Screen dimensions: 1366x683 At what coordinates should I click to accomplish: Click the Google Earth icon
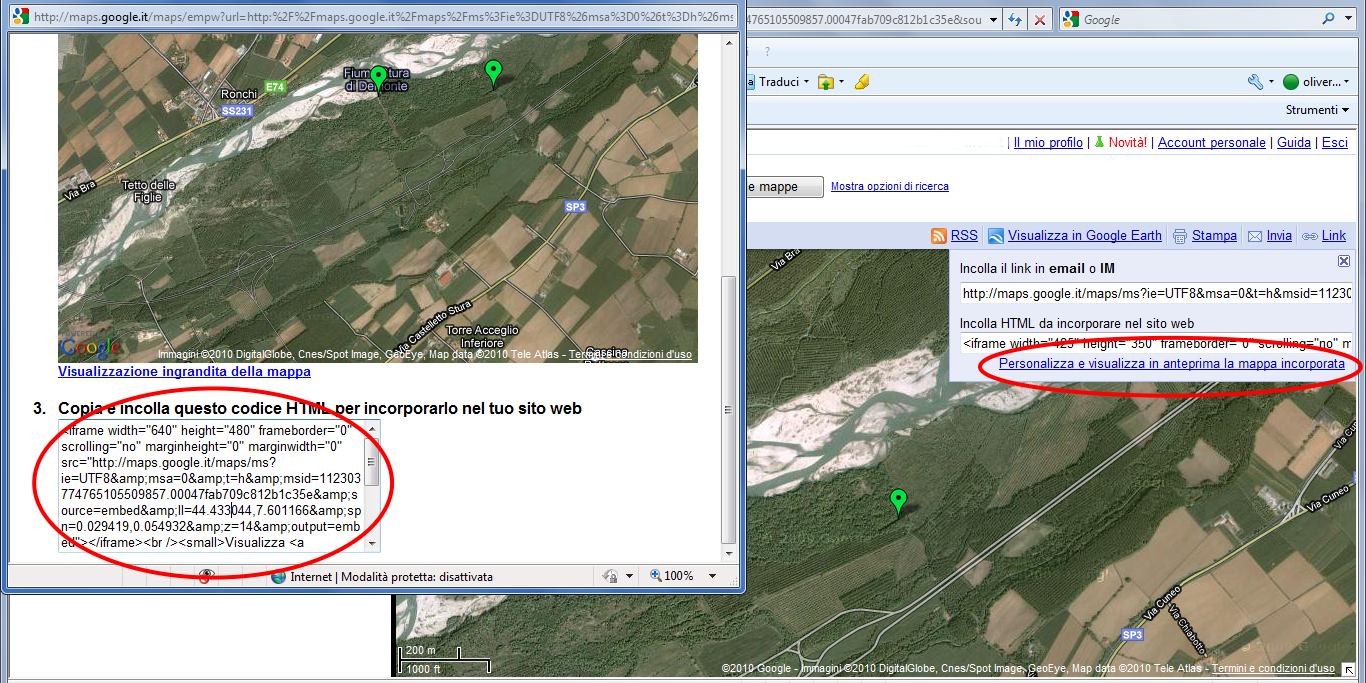coord(996,236)
